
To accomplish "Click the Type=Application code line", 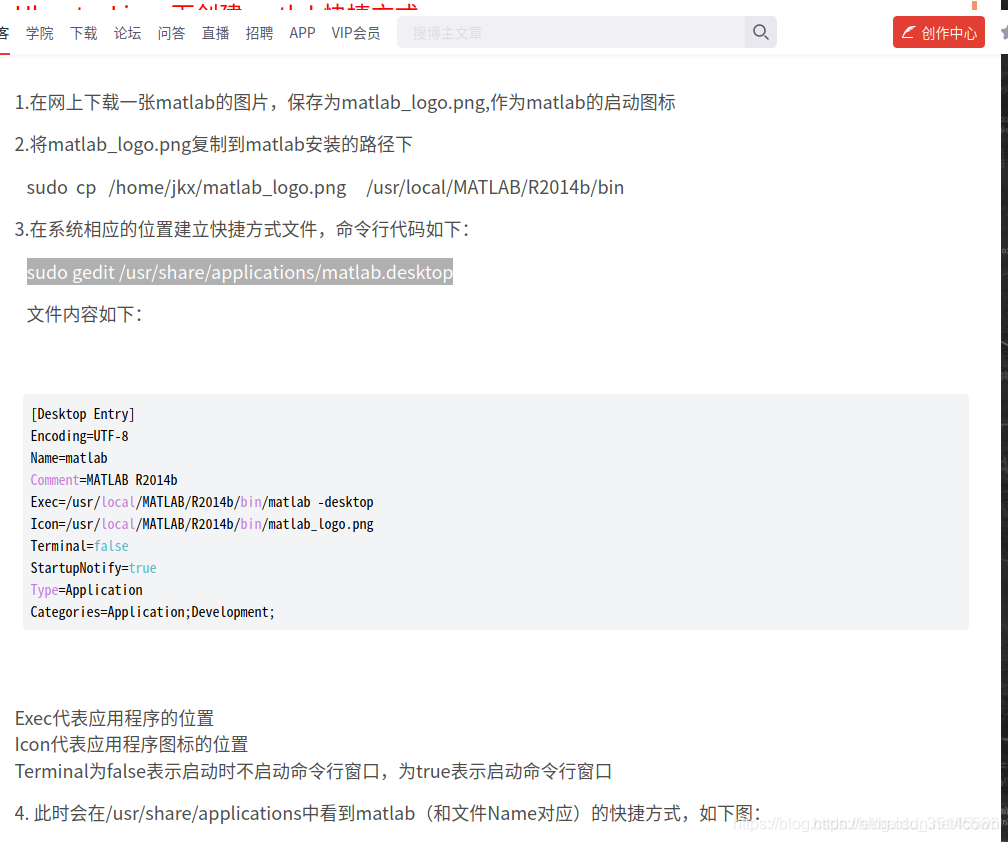I will pyautogui.click(x=86, y=590).
